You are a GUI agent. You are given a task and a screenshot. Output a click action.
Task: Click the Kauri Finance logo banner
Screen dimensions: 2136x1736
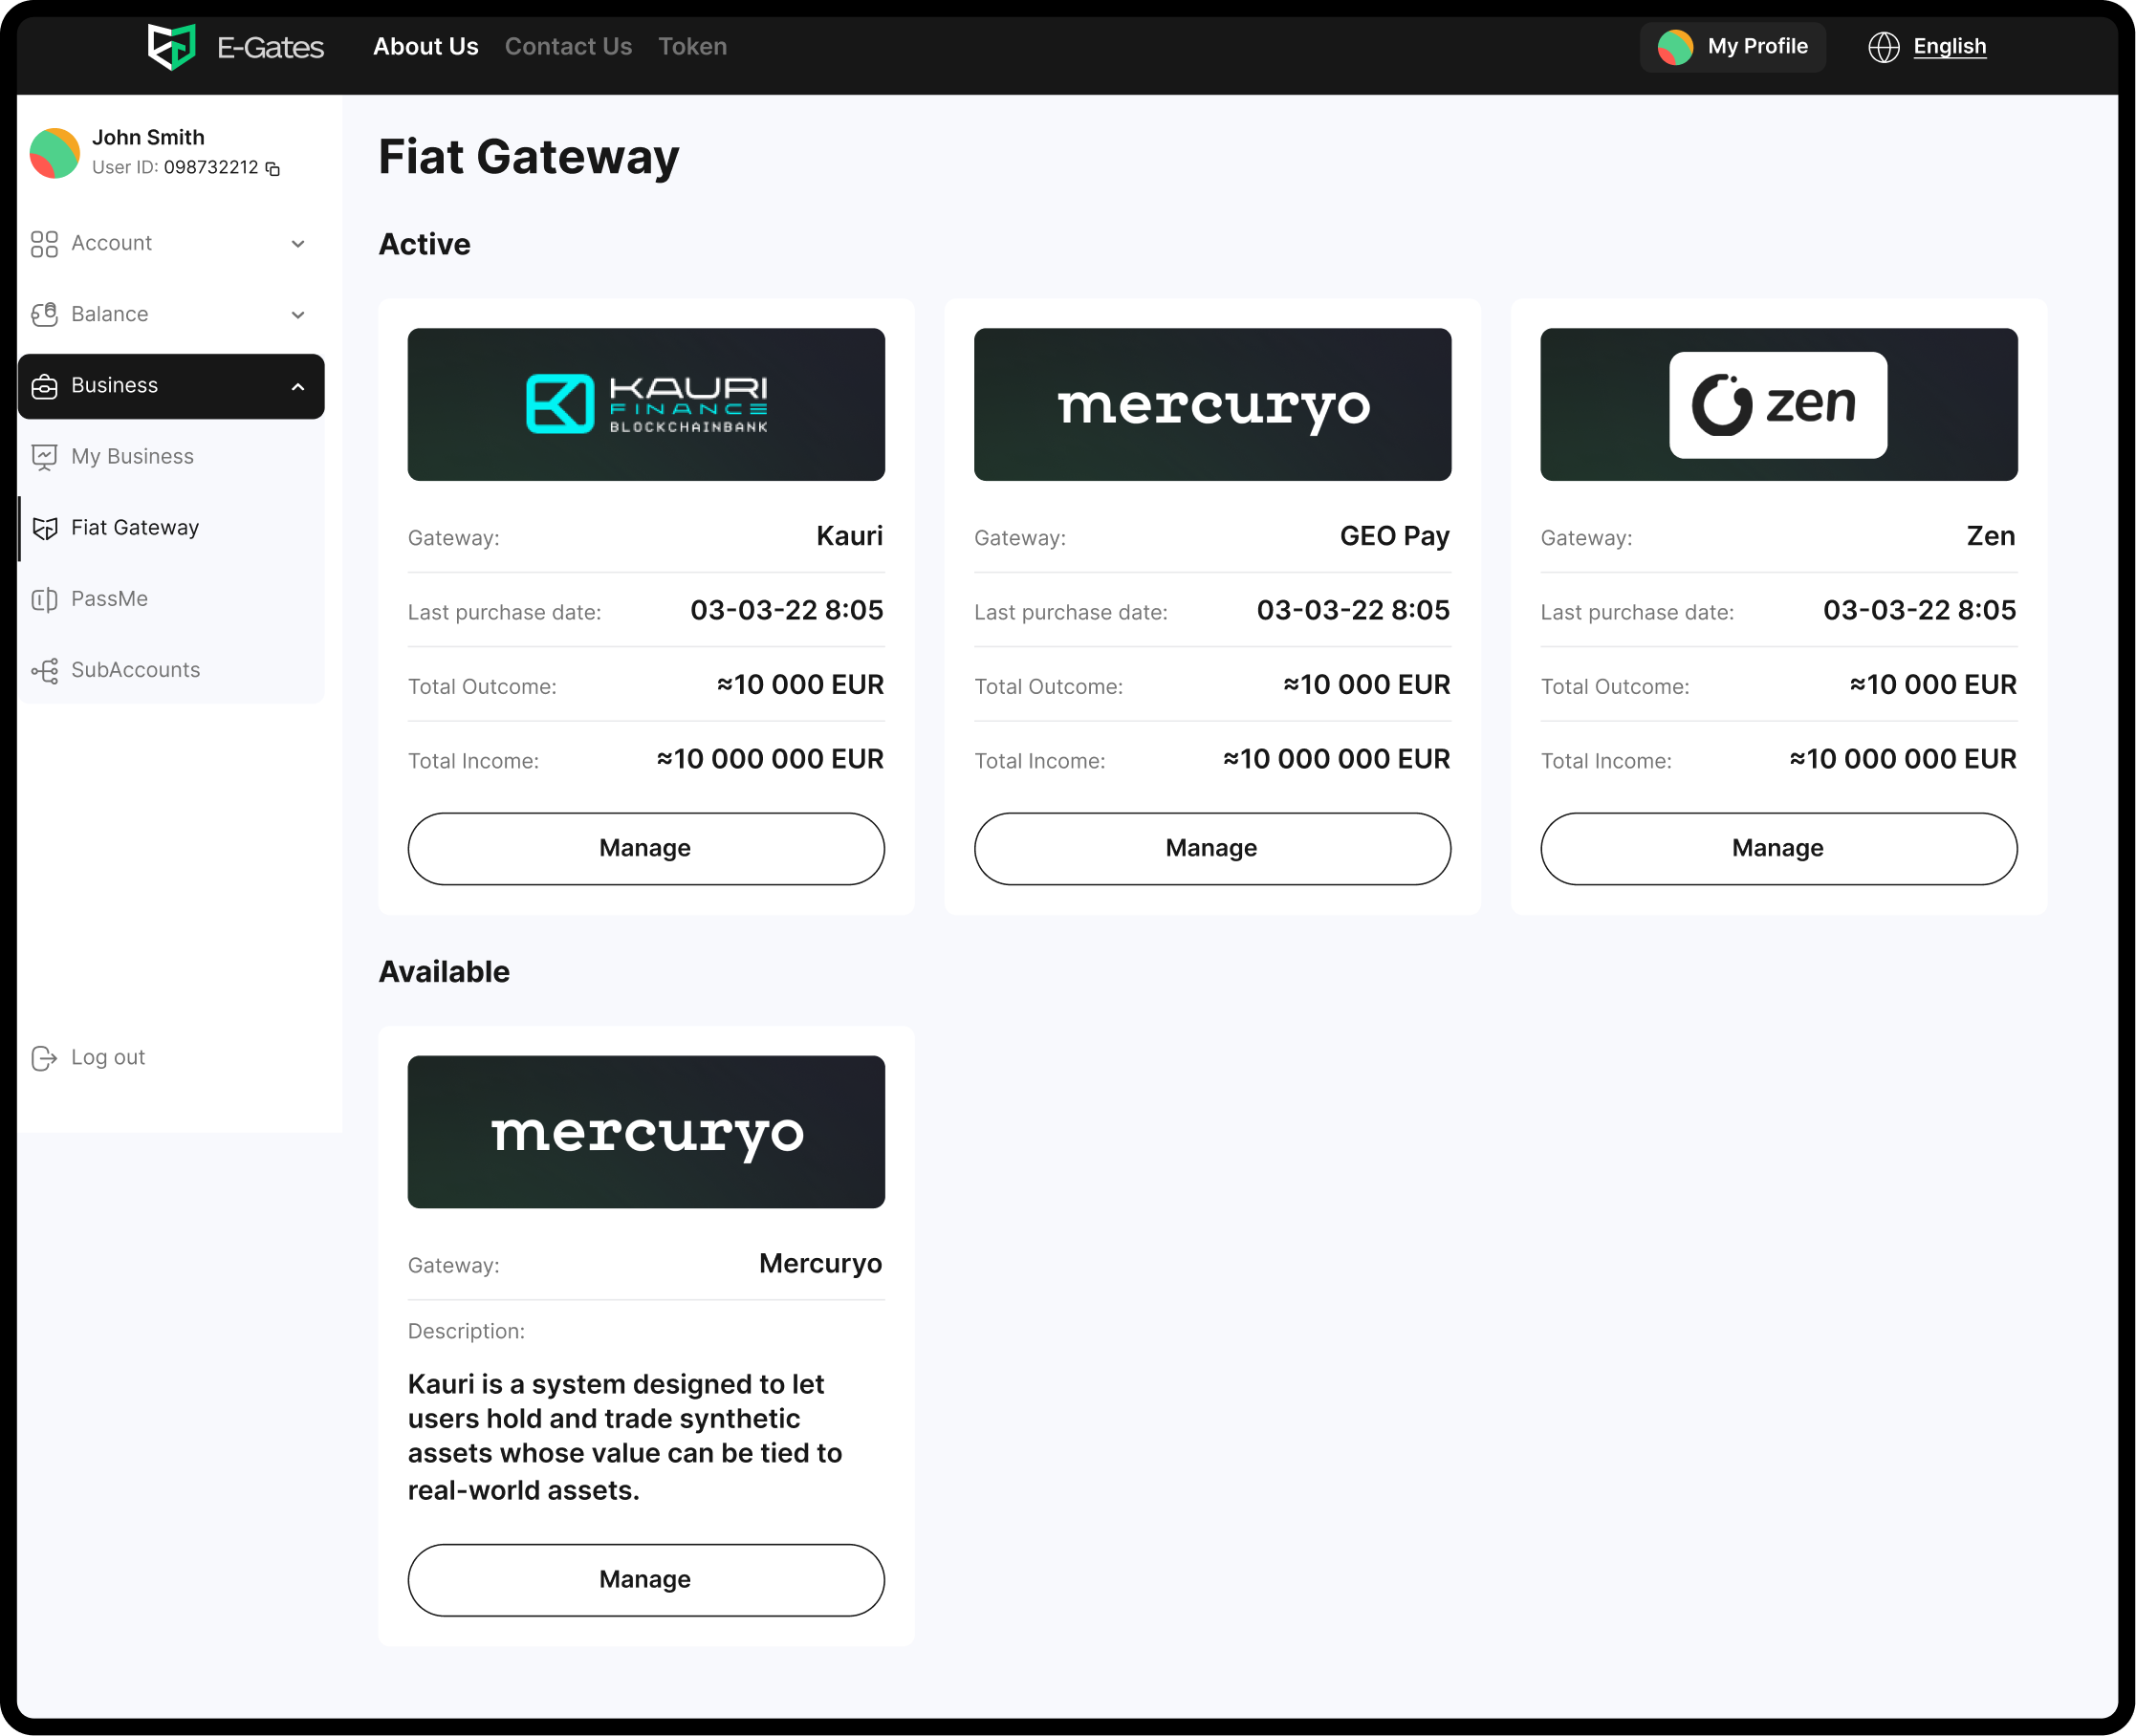[x=646, y=404]
